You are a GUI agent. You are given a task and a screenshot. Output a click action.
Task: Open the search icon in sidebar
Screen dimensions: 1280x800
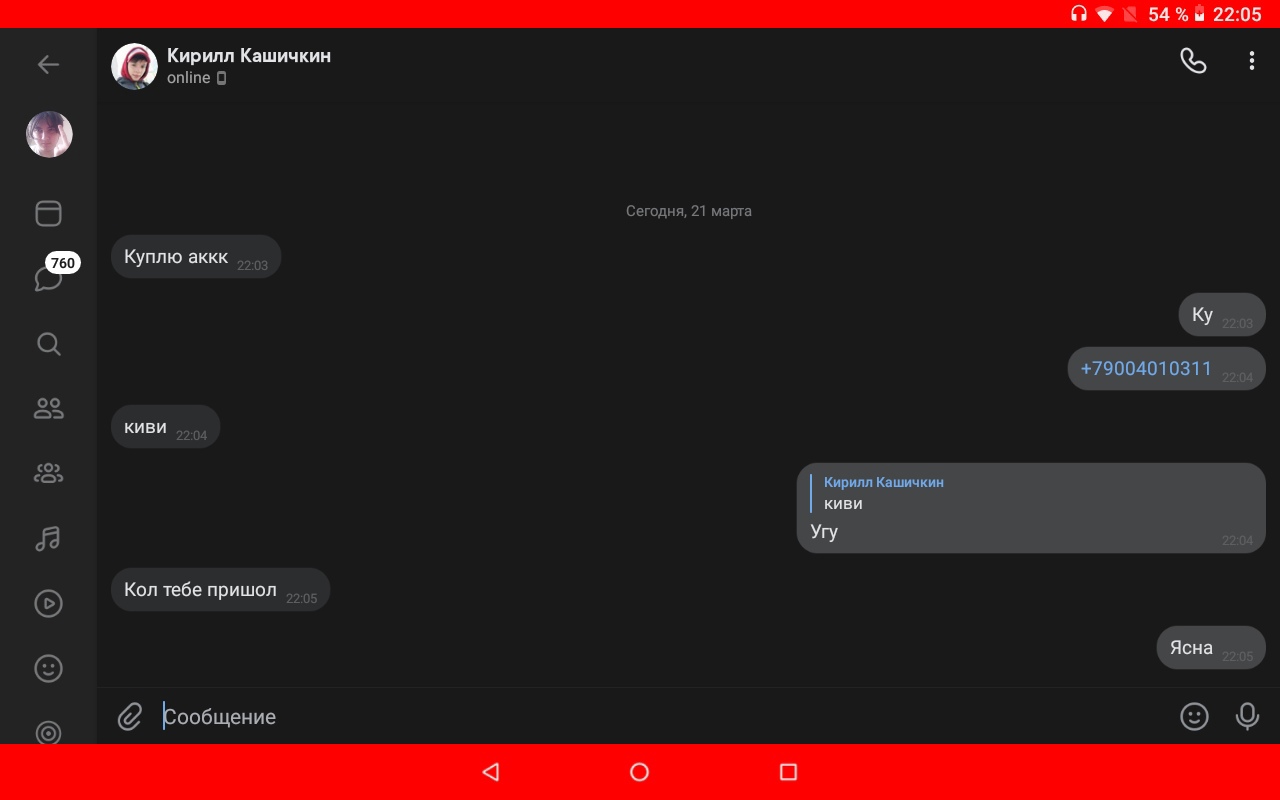(x=48, y=344)
